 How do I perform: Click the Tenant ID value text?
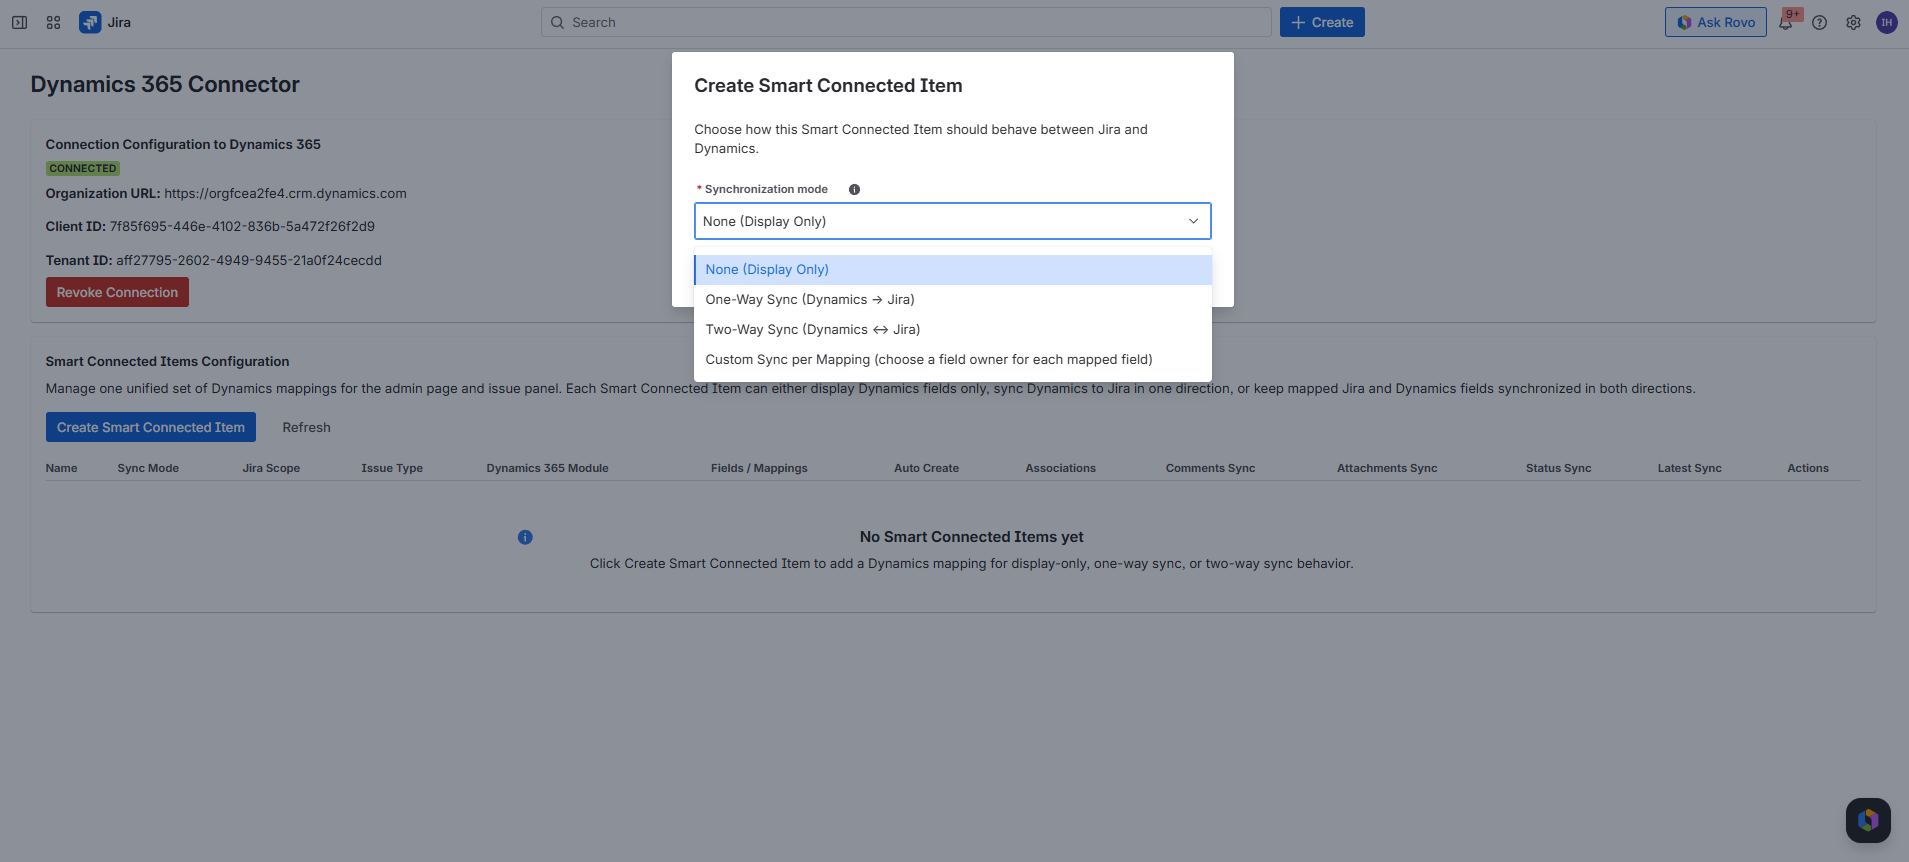click(x=249, y=260)
